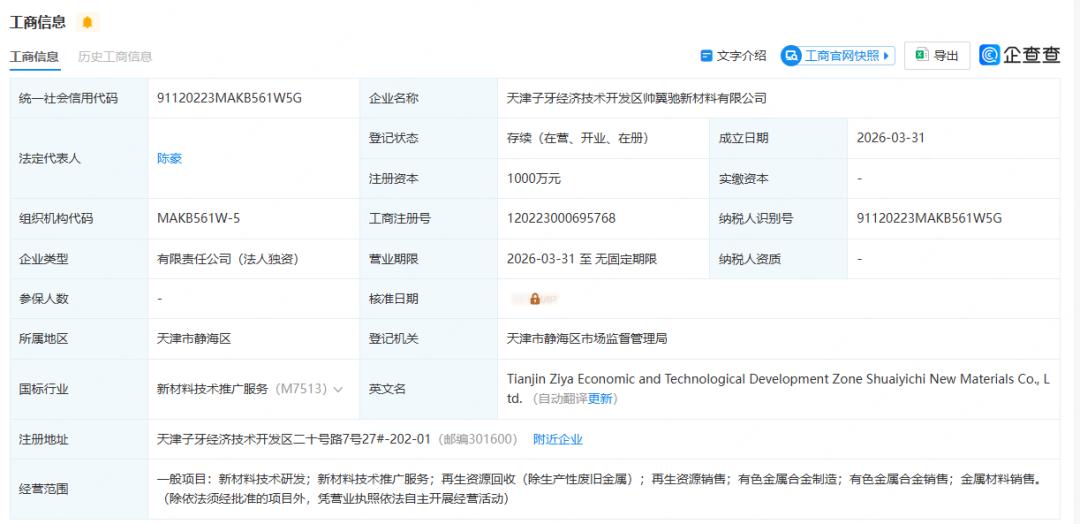Click registration number 120223000695768

tap(561, 219)
